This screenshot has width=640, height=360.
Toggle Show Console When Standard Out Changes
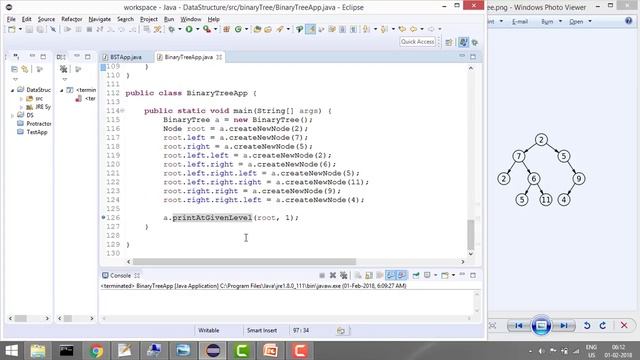[391, 276]
